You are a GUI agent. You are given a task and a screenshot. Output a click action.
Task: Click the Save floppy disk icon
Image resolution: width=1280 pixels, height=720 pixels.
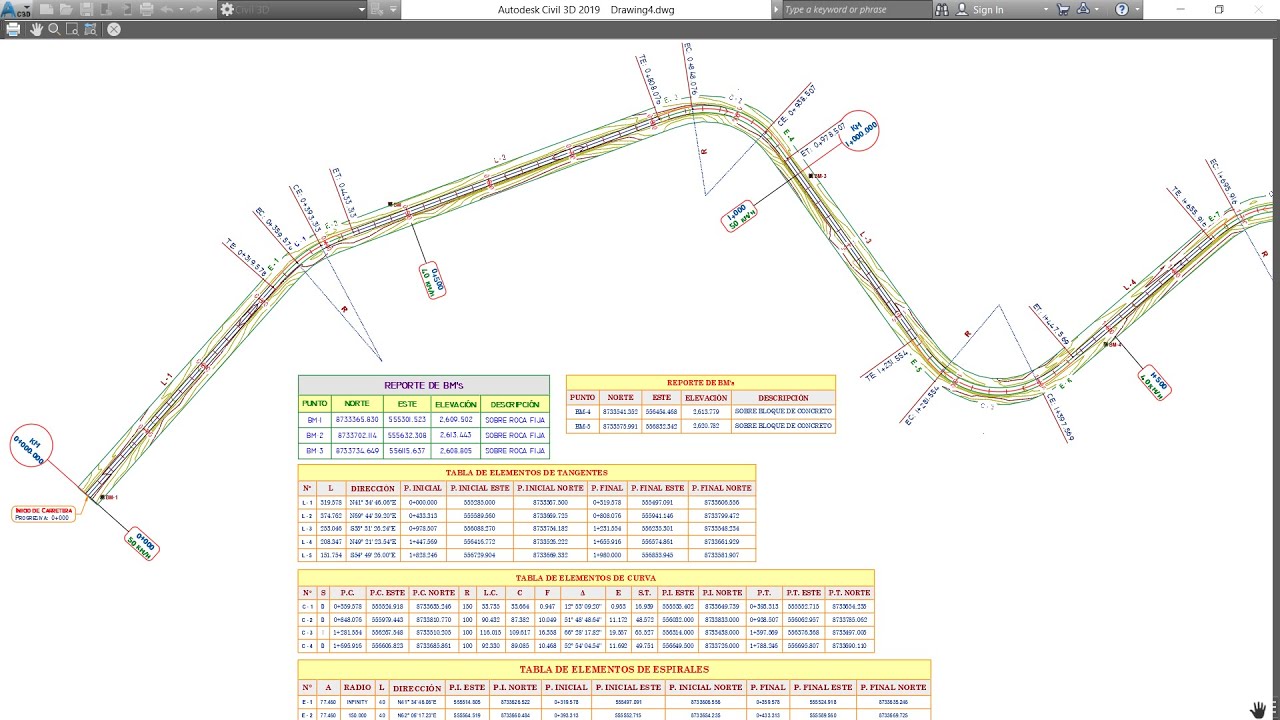pos(87,9)
